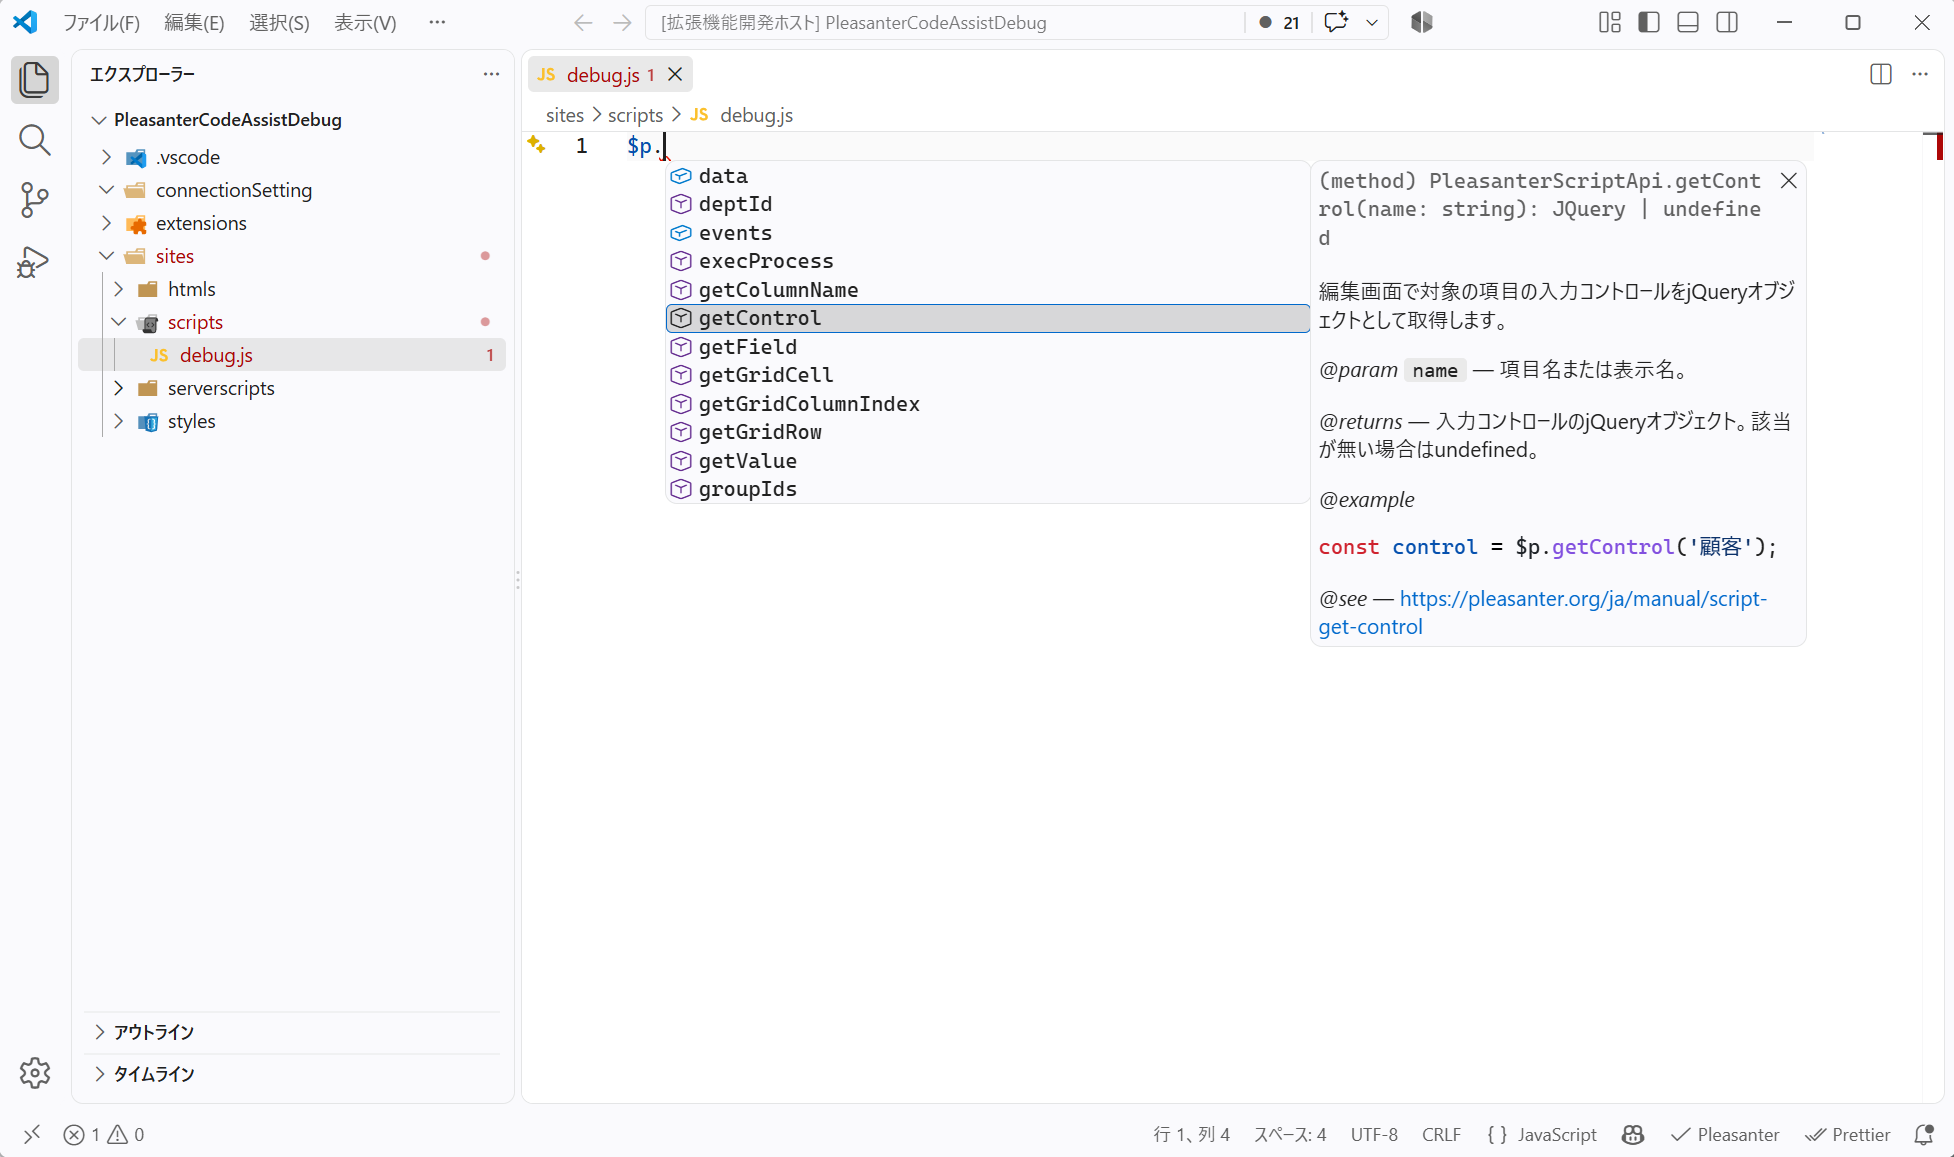The height and width of the screenshot is (1157, 1954).
Task: Open the Search view in activity bar
Action: 35,140
